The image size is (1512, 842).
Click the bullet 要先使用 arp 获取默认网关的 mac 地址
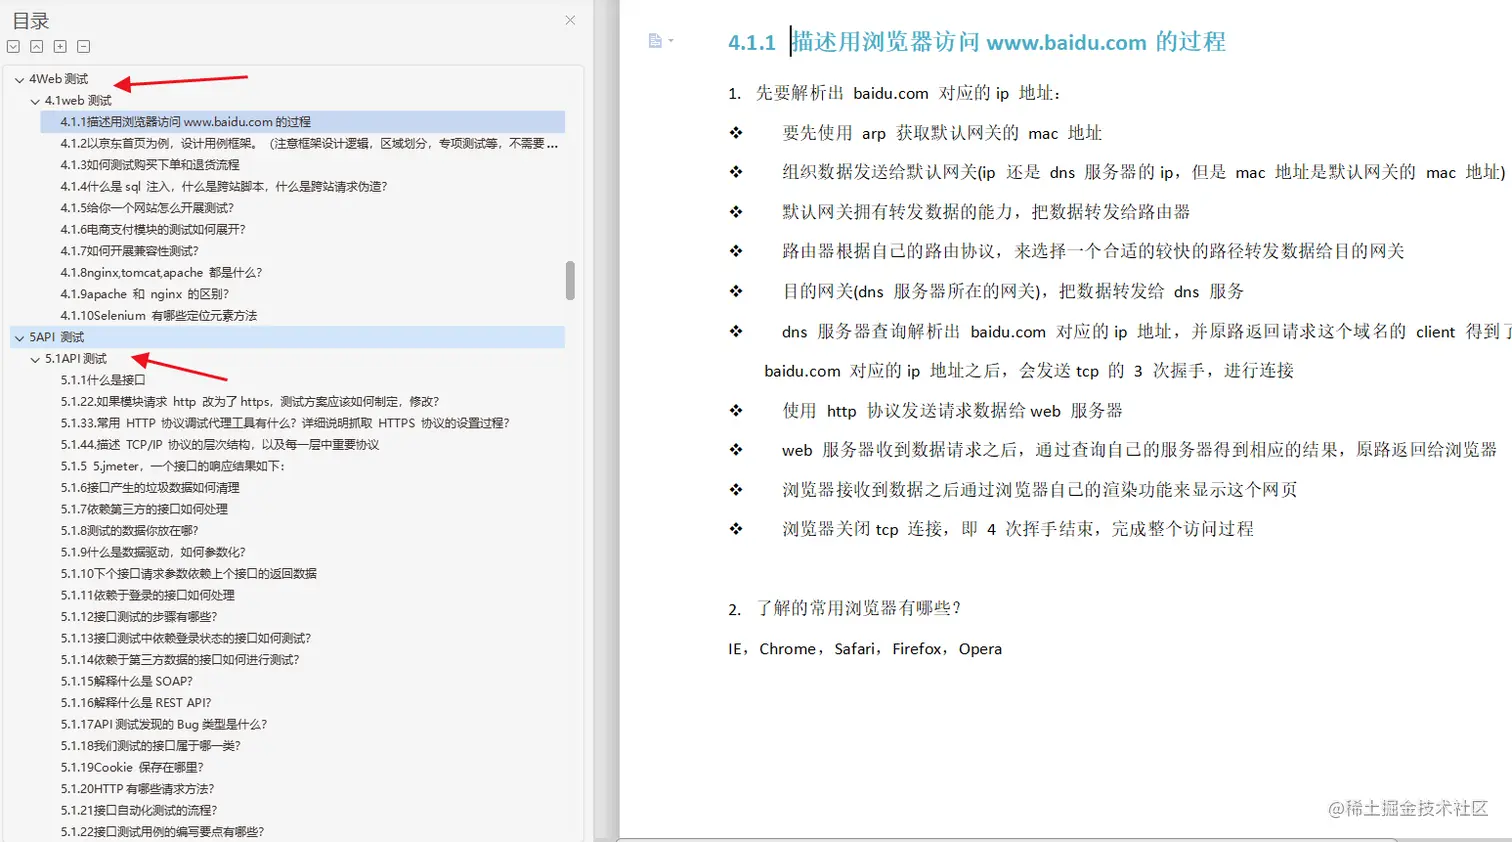(x=942, y=133)
